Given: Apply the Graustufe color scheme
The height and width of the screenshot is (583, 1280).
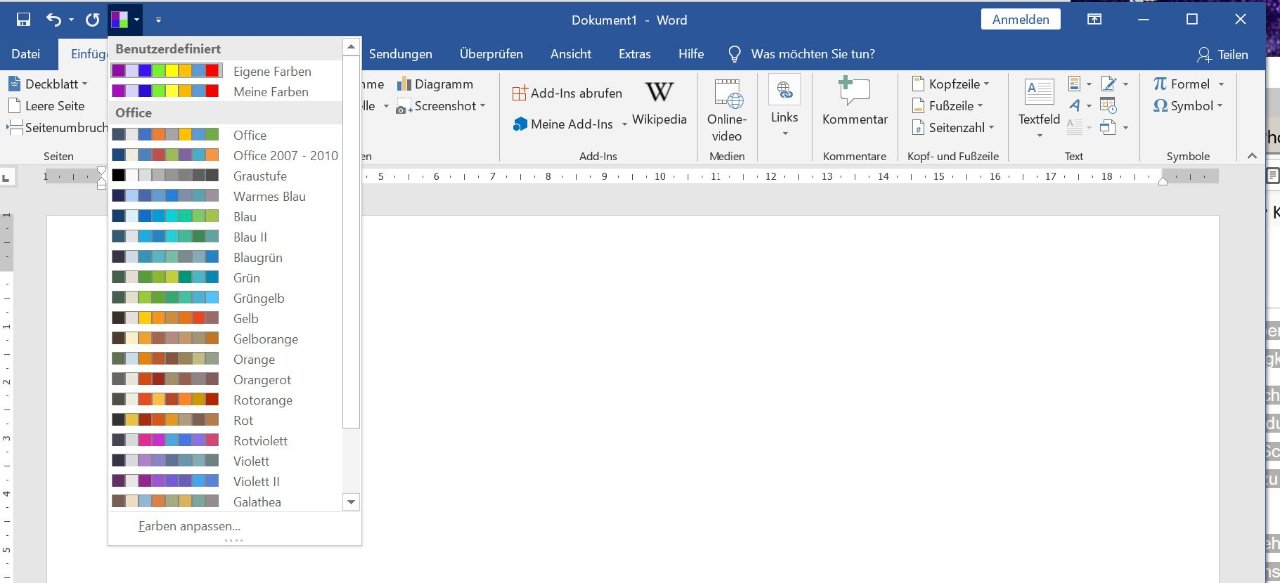Looking at the screenshot, I should click(225, 176).
